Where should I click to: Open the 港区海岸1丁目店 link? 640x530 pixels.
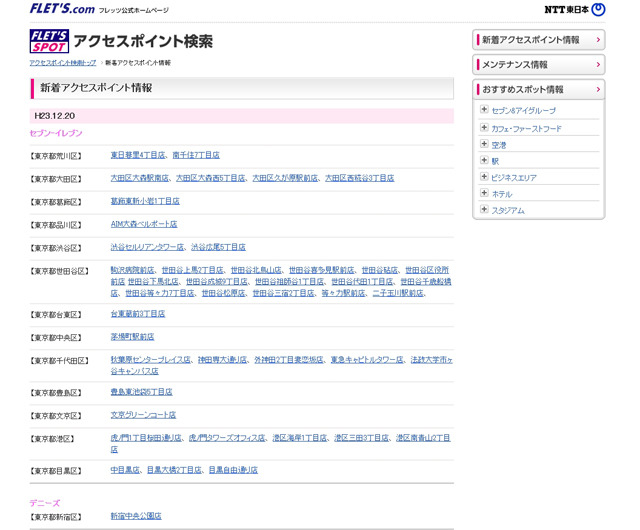[300, 438]
